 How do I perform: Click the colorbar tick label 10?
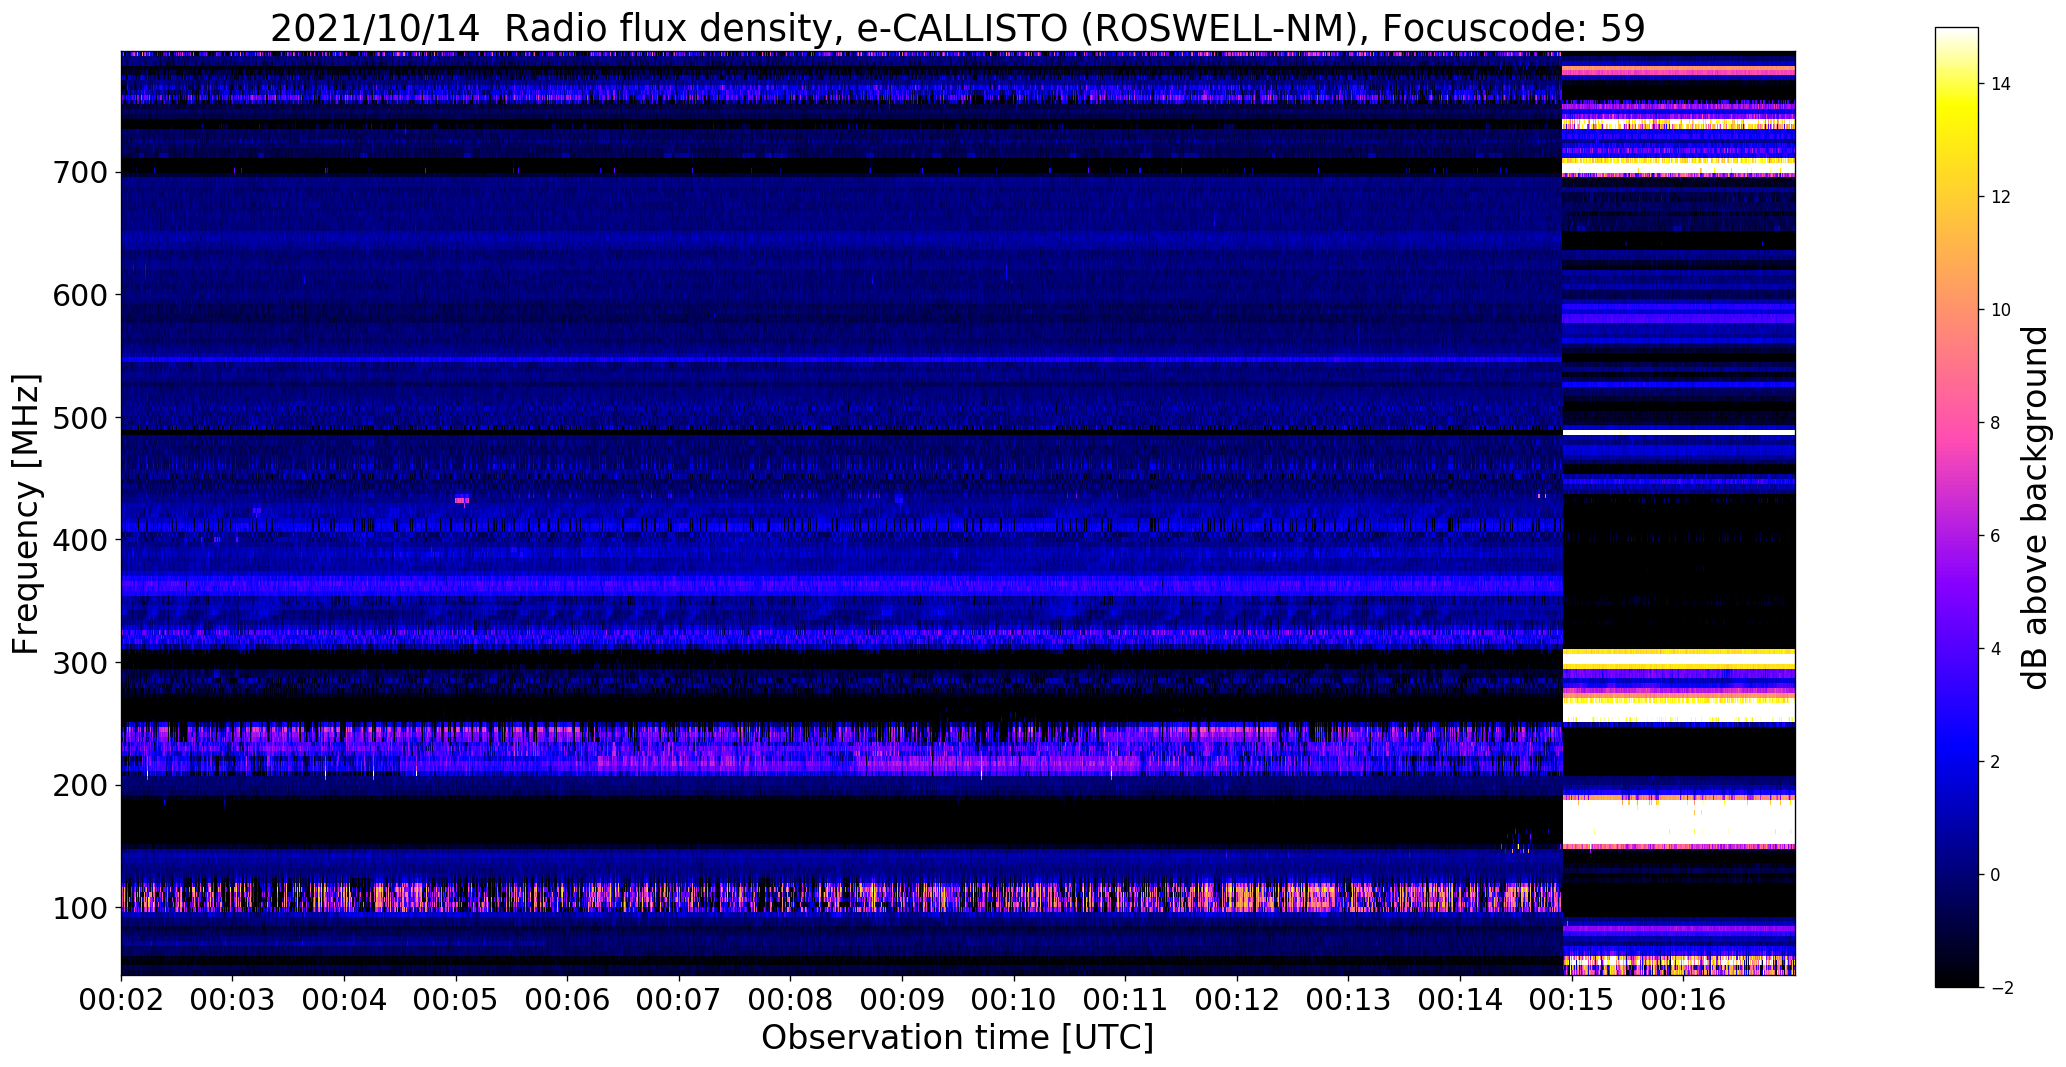pos(2001,310)
